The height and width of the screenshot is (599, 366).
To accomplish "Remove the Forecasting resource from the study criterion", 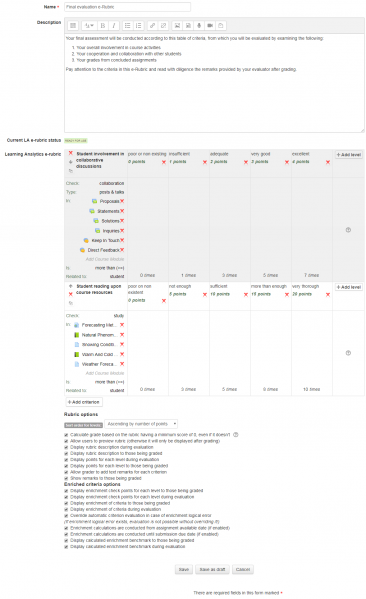I will tap(122, 325).
